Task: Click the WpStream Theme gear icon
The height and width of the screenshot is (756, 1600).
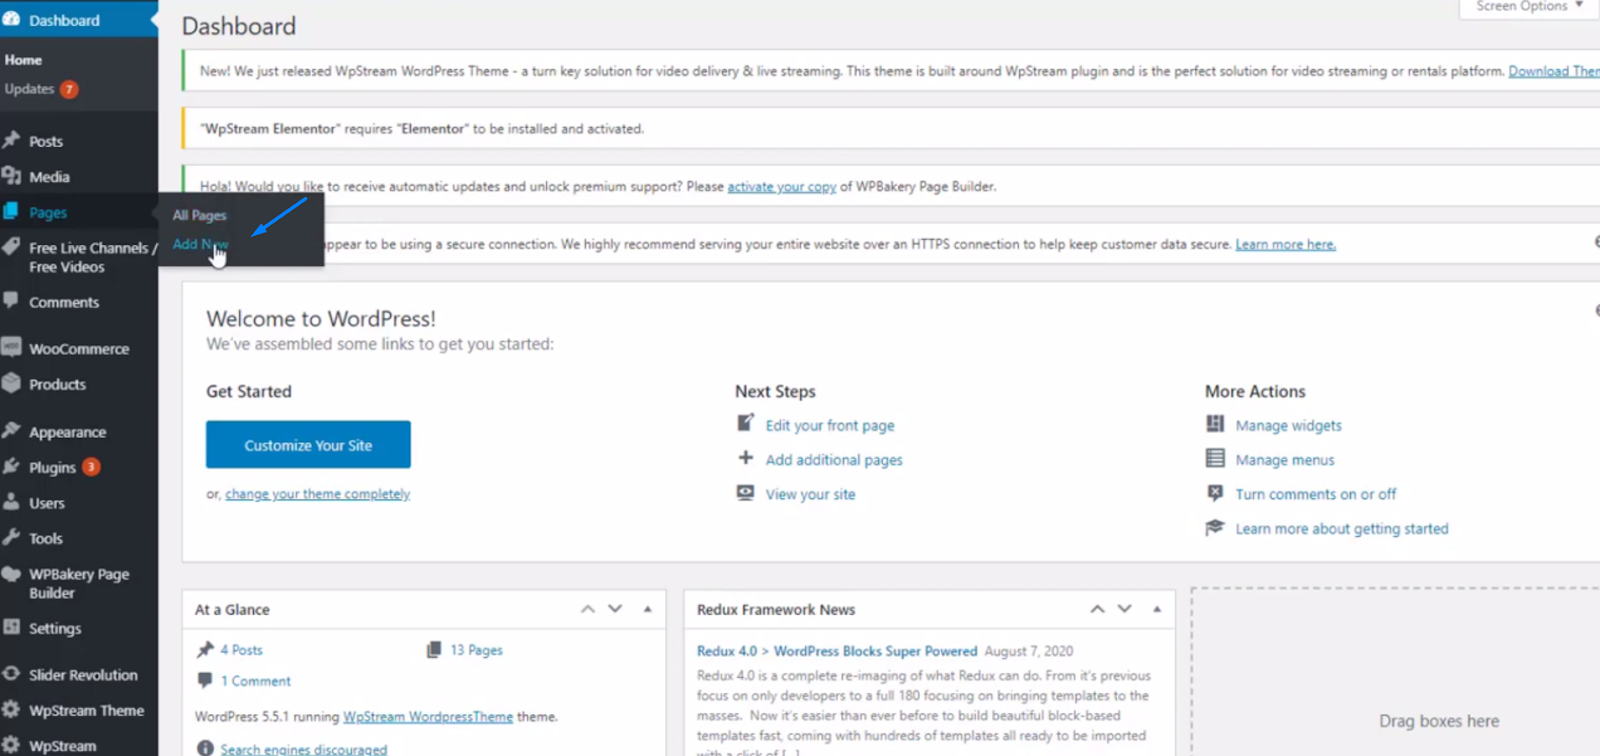Action: [x=11, y=709]
